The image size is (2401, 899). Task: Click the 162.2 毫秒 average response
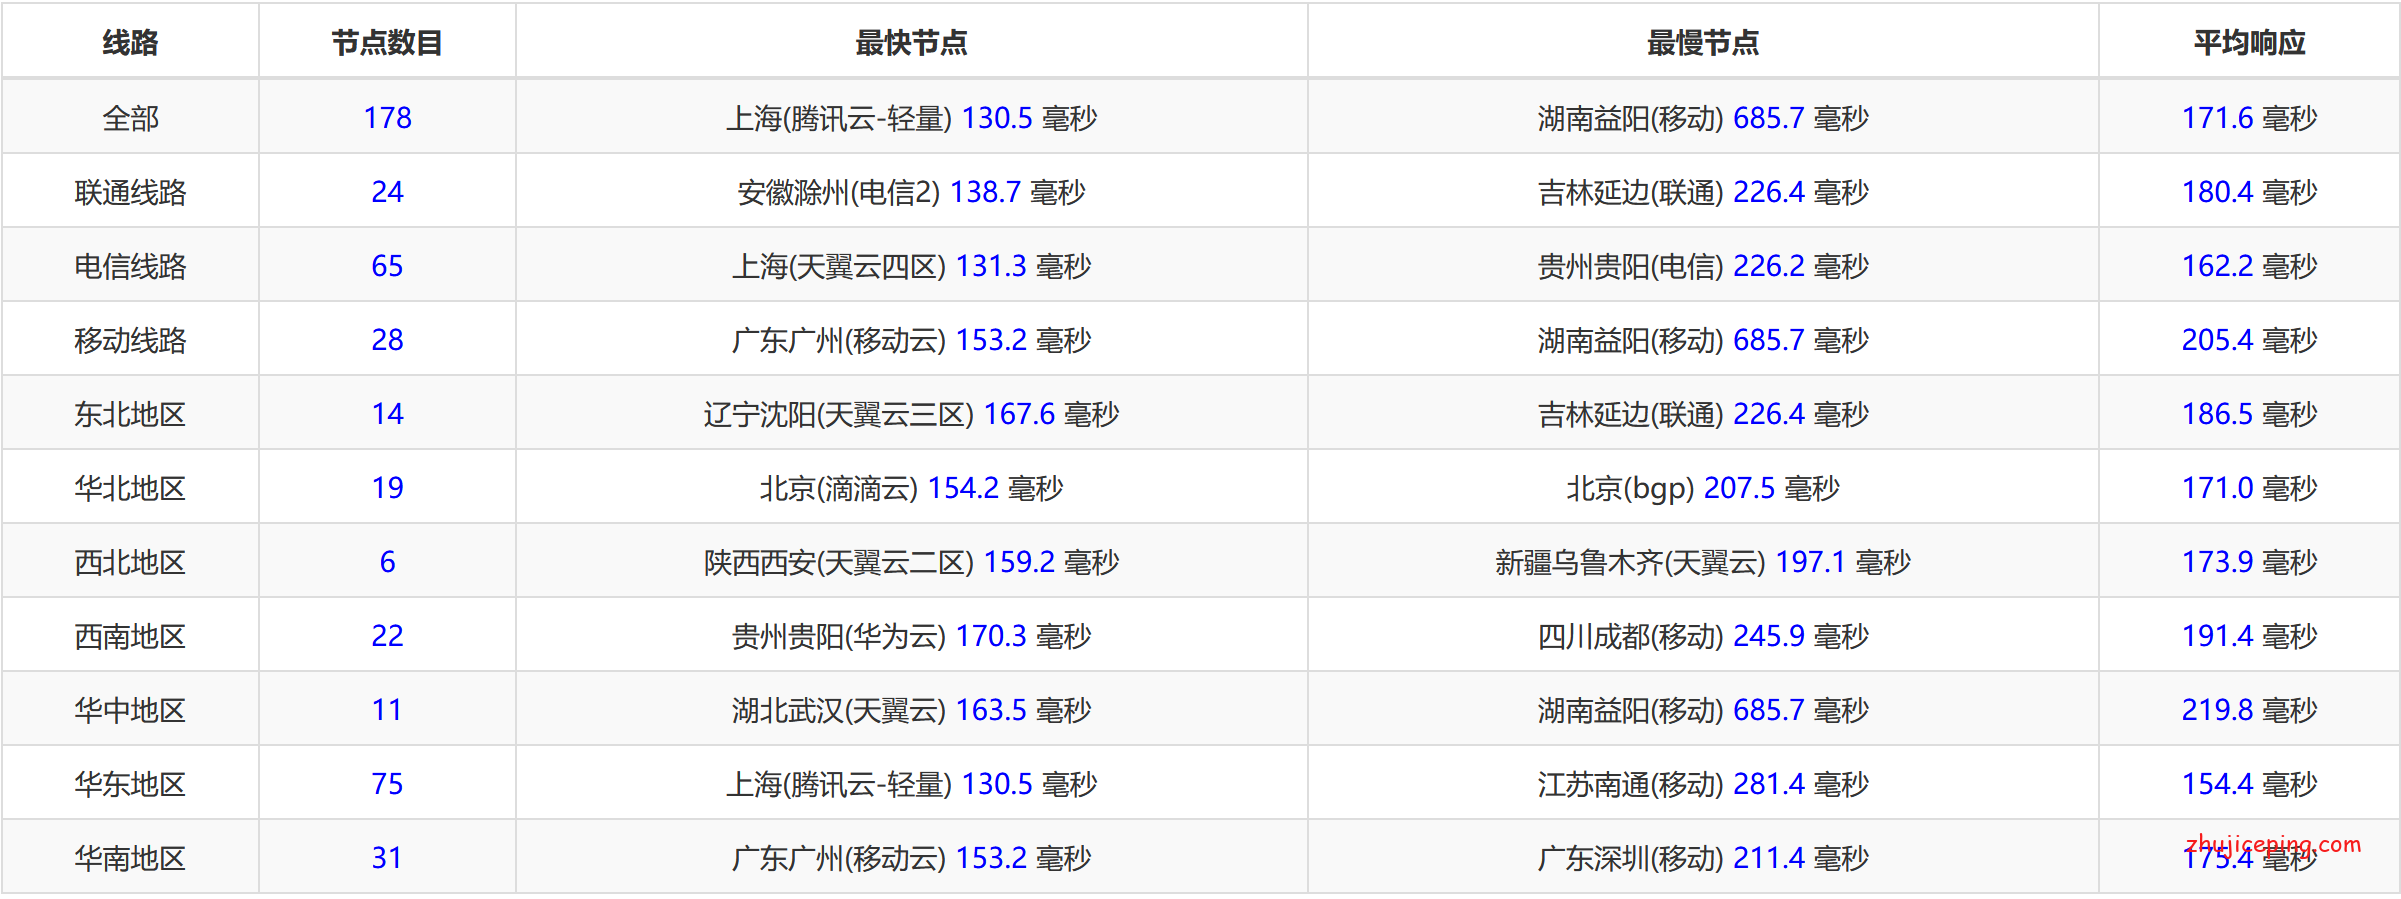(x=2249, y=266)
